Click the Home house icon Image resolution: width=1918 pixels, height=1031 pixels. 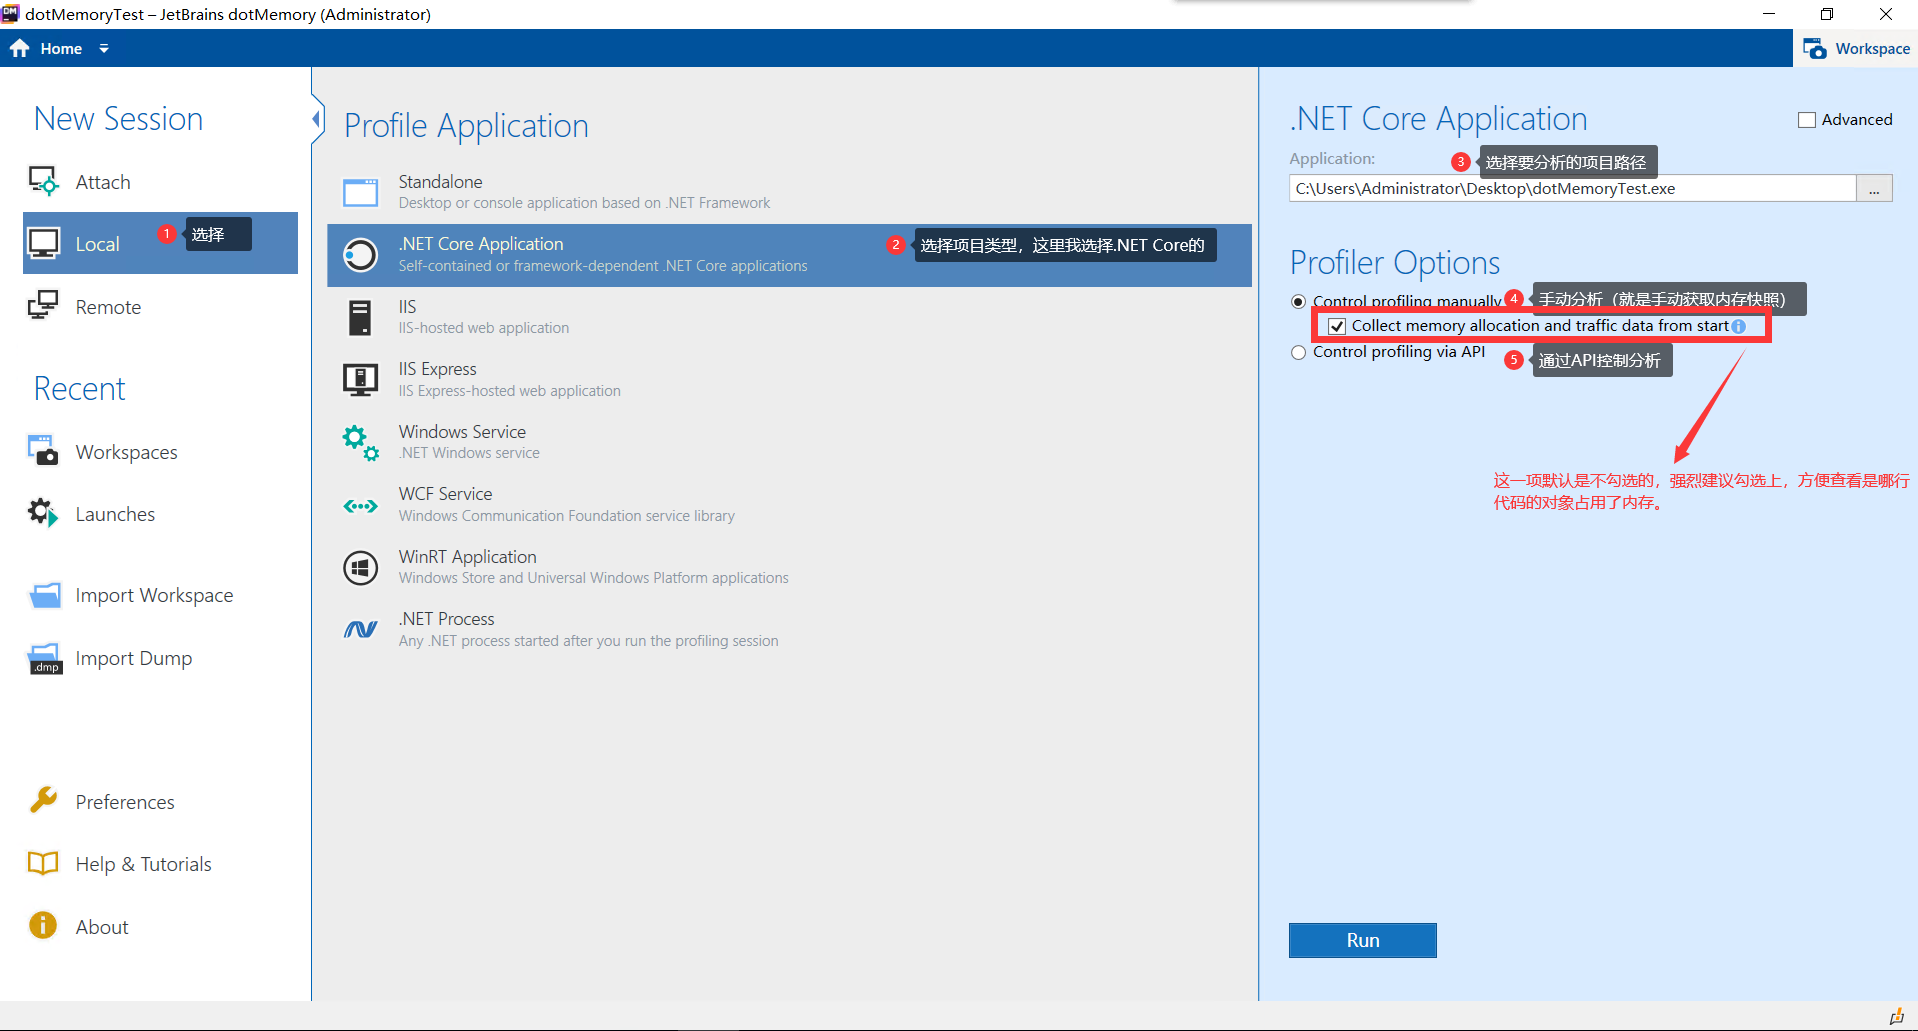(20, 48)
